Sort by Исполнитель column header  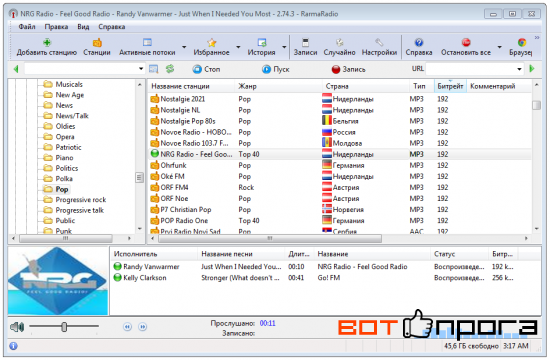click(154, 254)
